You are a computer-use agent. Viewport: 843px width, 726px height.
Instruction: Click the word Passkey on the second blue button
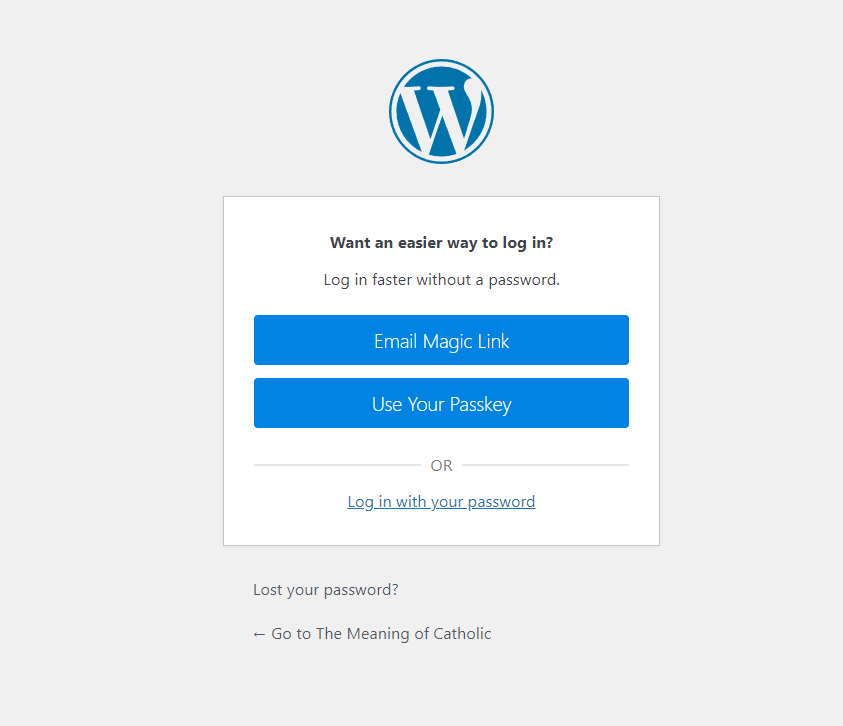(481, 404)
